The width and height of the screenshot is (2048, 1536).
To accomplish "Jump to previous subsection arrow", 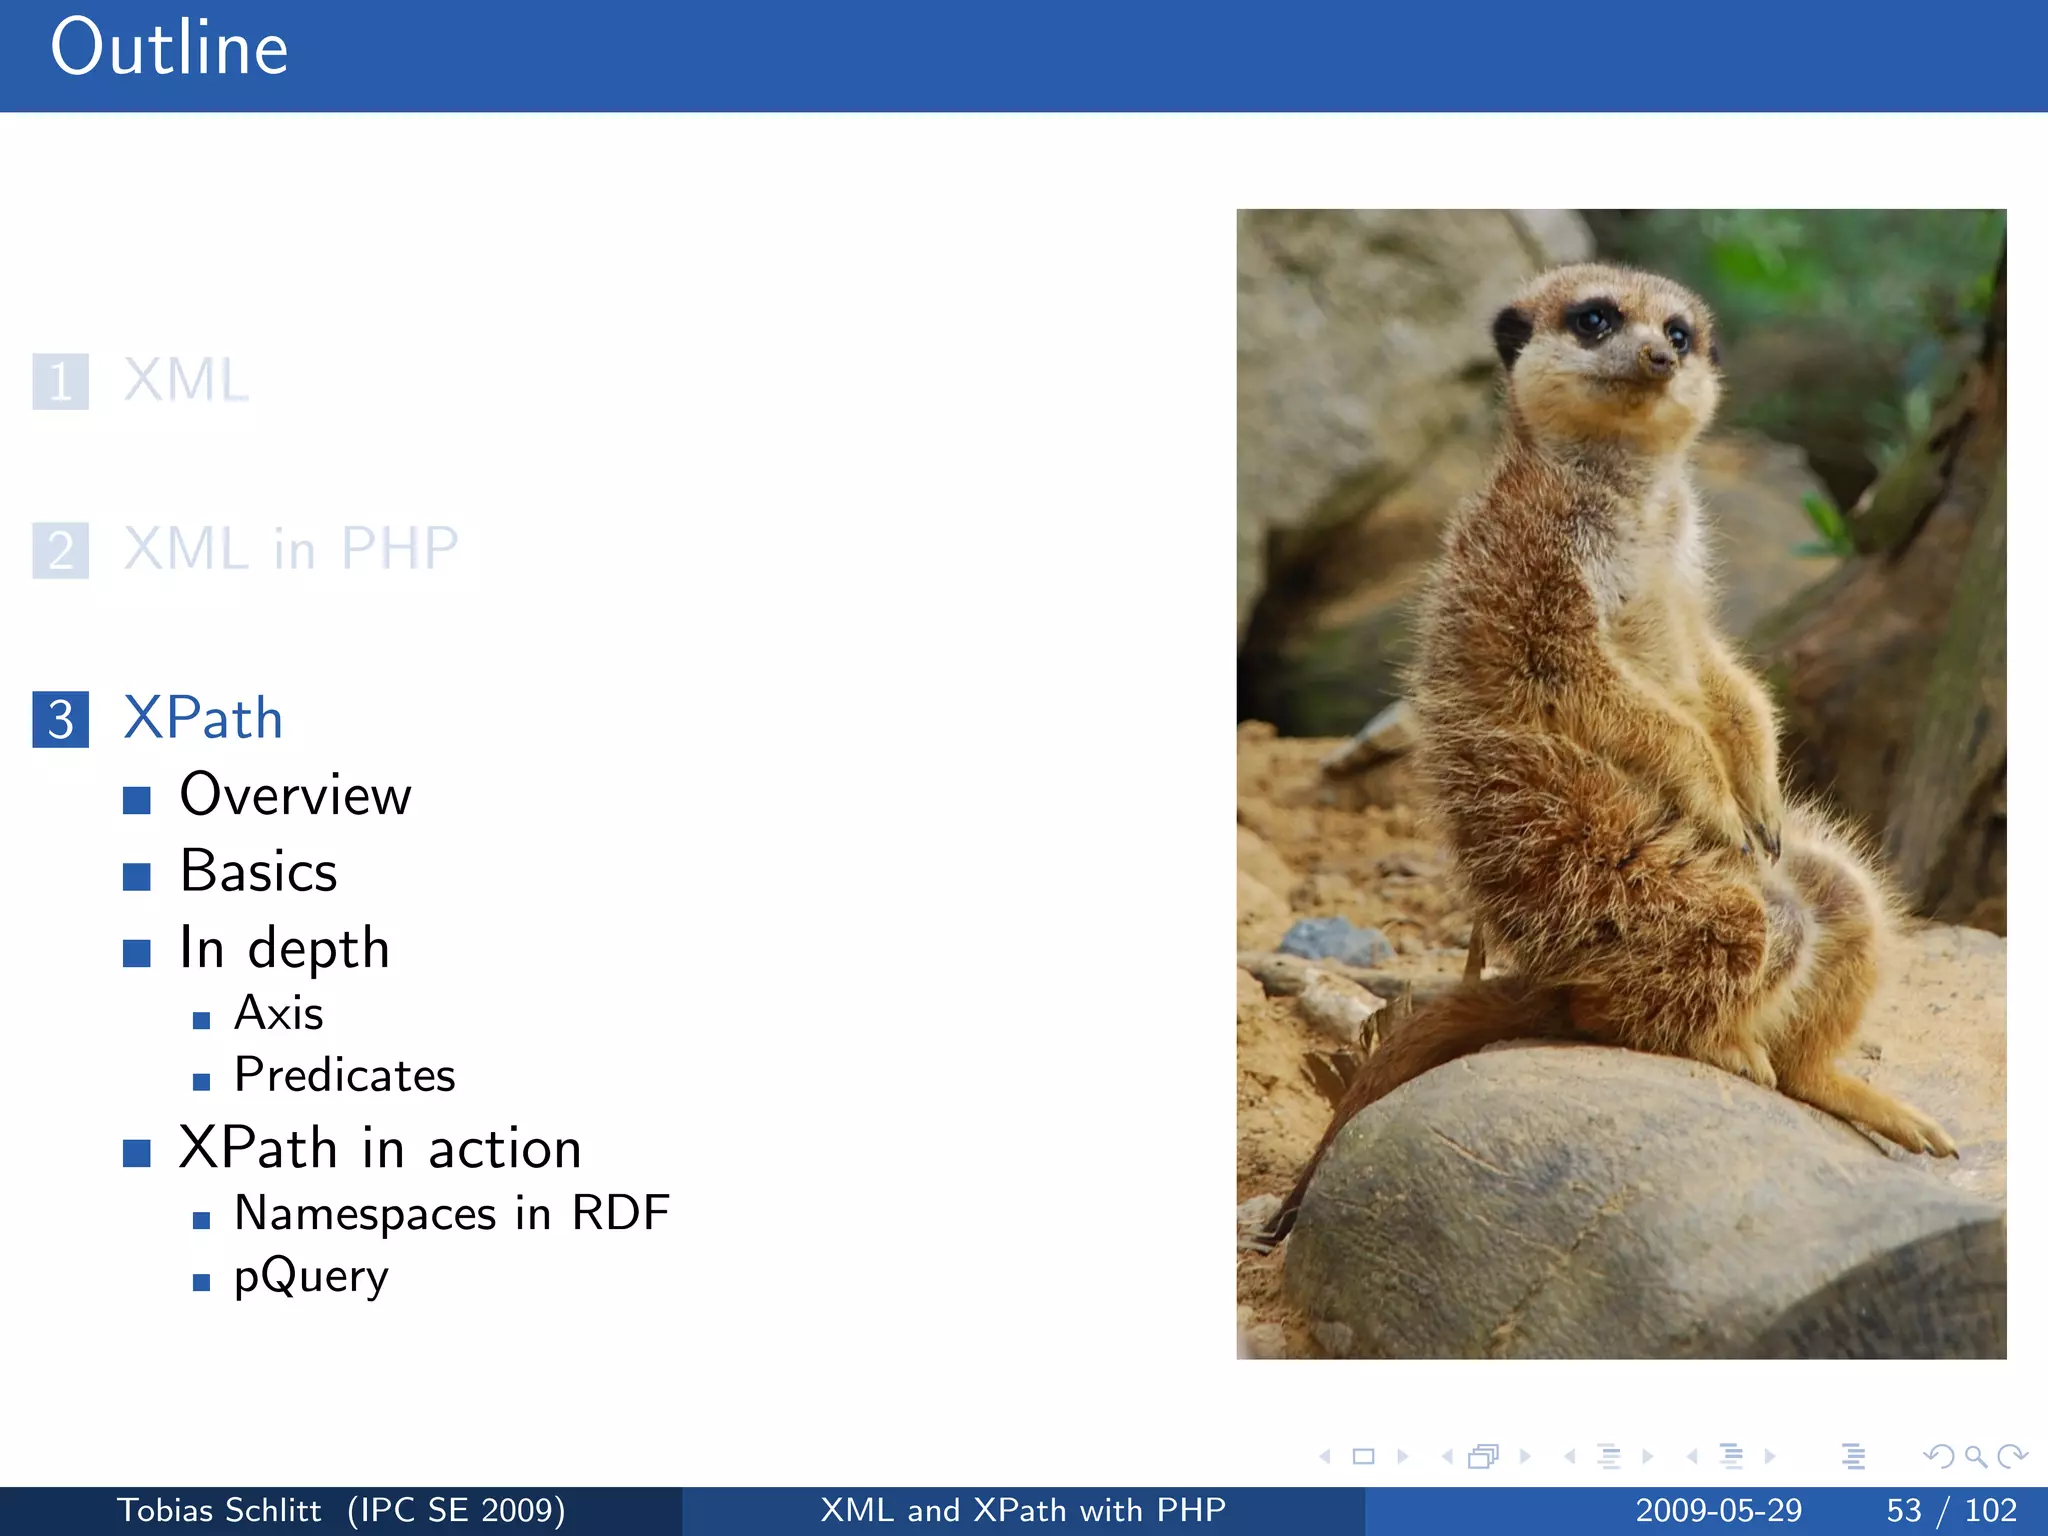I will [1570, 1457].
